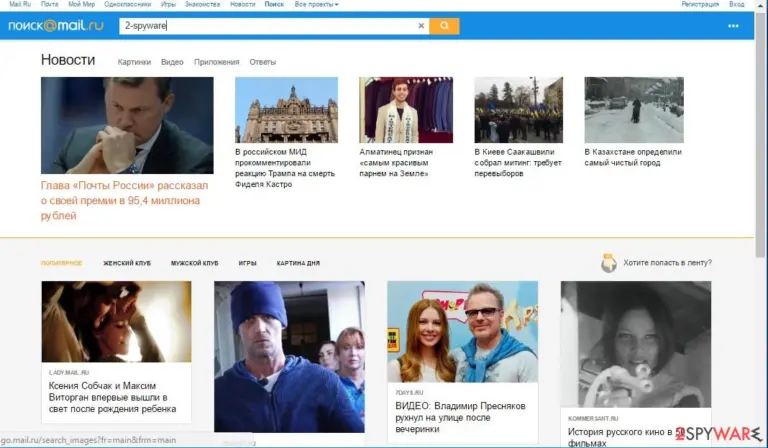
Task: Click the поиск@mail.ru logo
Action: tap(56, 25)
